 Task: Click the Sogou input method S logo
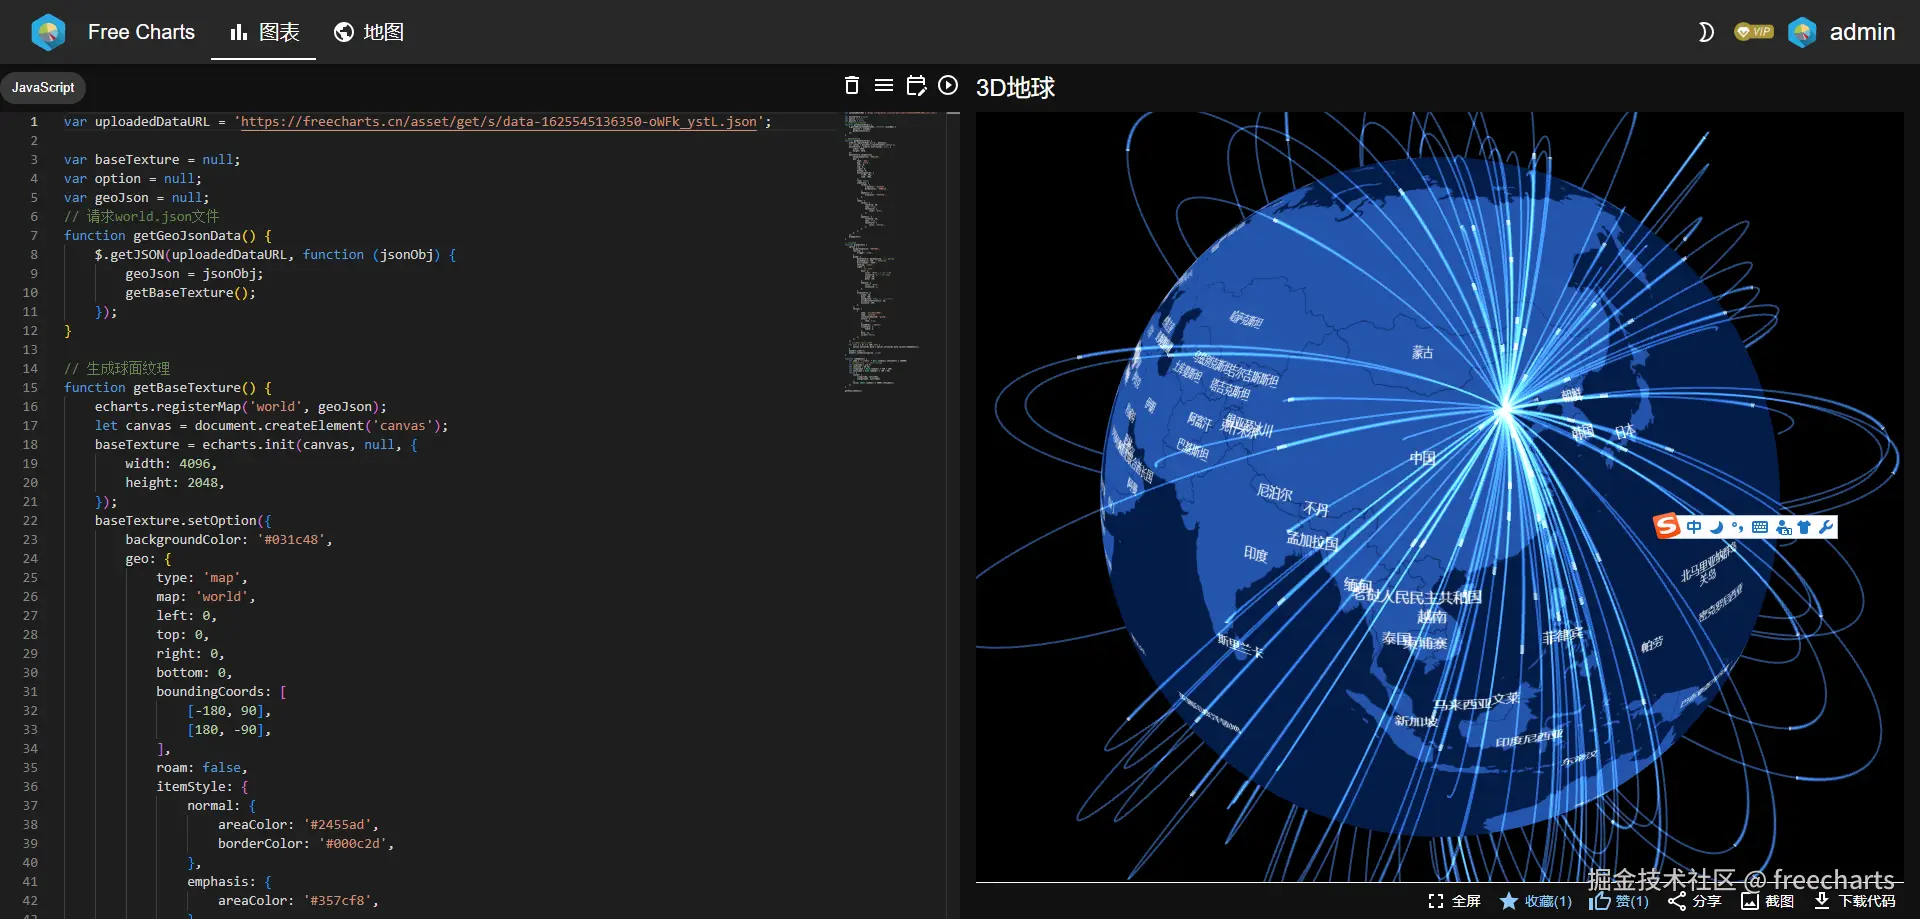(1667, 526)
